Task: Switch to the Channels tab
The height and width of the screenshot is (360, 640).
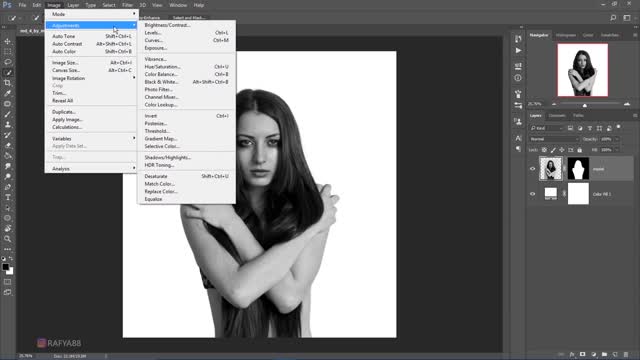Action: coord(557,116)
